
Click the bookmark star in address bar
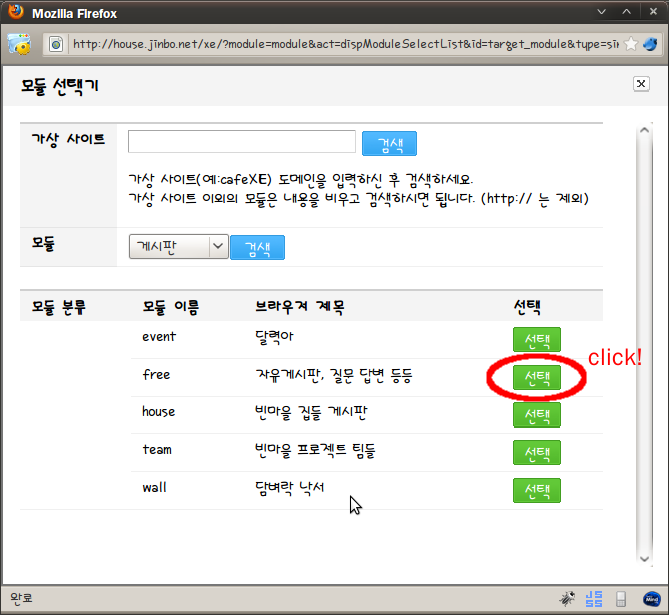point(631,44)
